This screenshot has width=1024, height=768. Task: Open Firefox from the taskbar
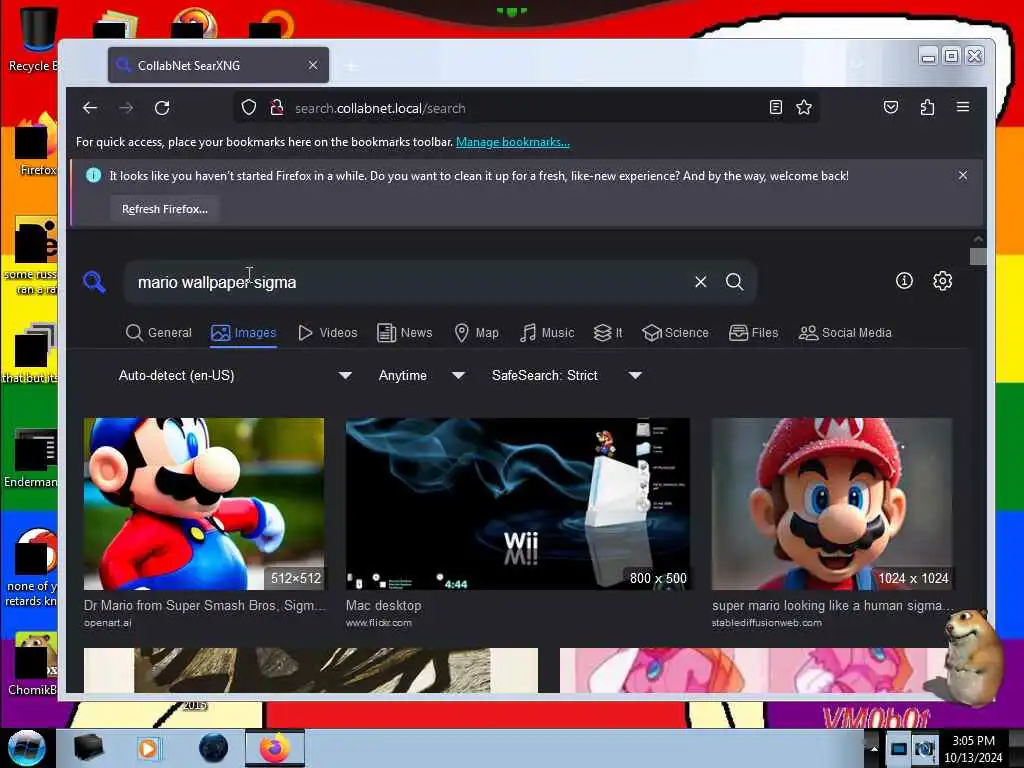pyautogui.click(x=275, y=748)
